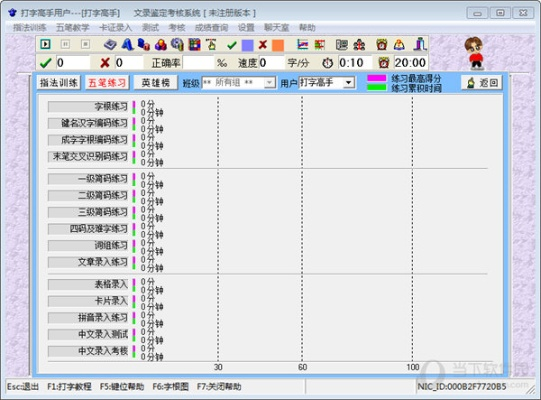Select the 拼音录入练习 row label
The height and width of the screenshot is (400, 541).
[88, 318]
